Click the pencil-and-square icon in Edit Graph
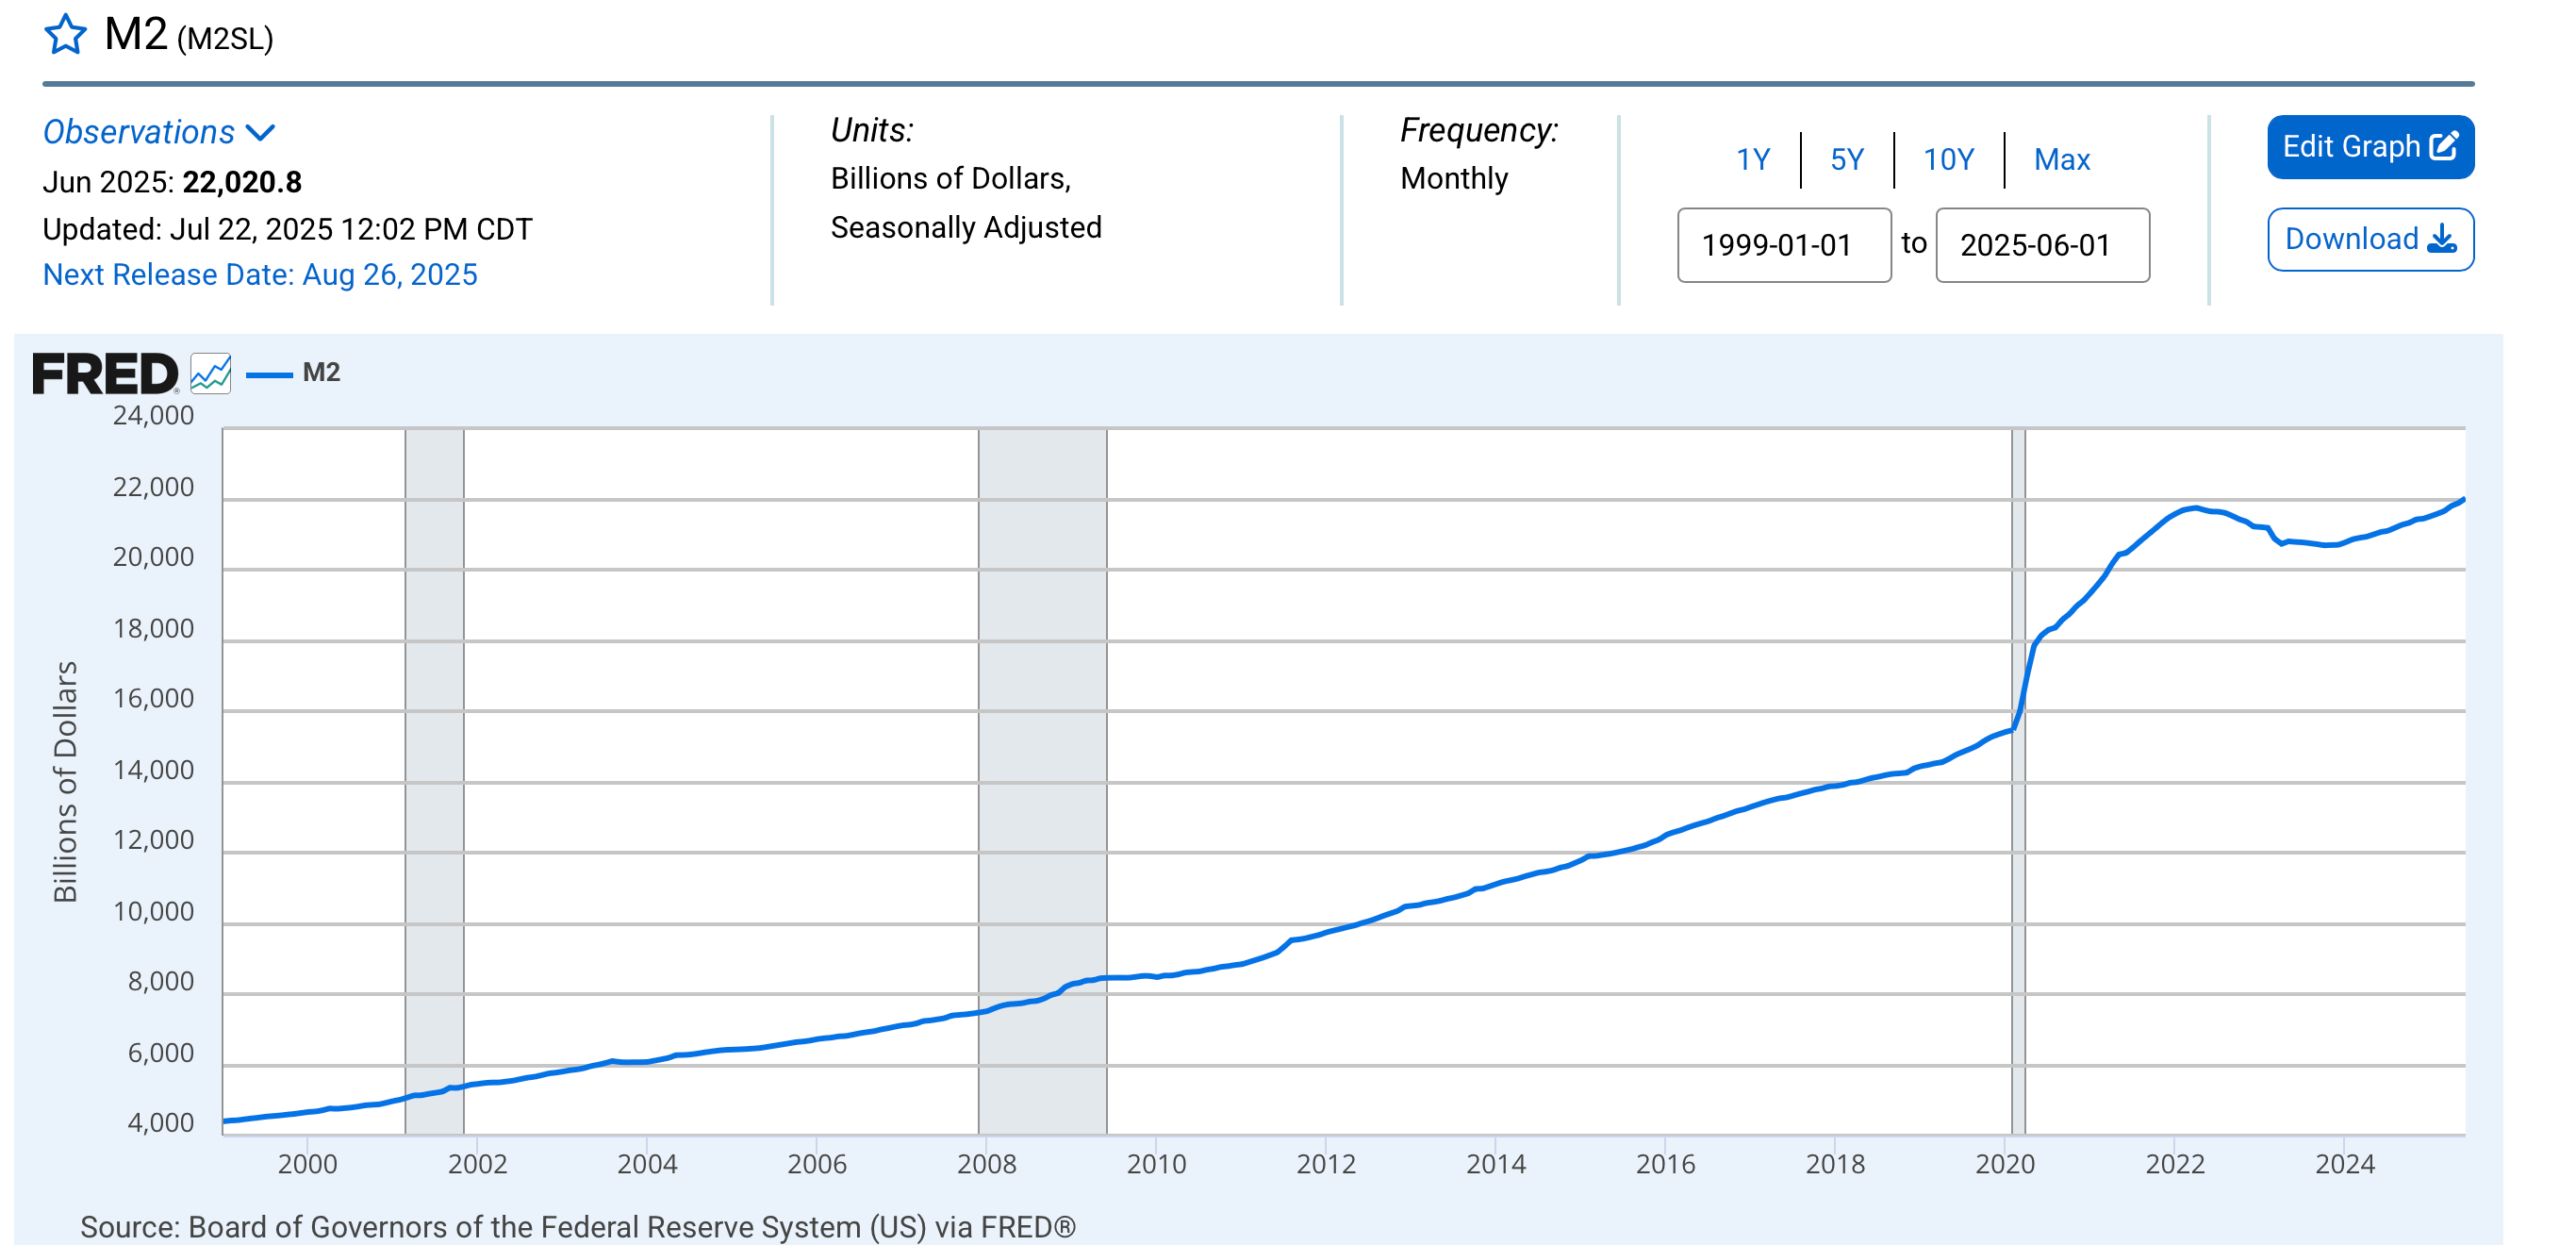Image resolution: width=2576 pixels, height=1245 pixels. (x=2443, y=146)
